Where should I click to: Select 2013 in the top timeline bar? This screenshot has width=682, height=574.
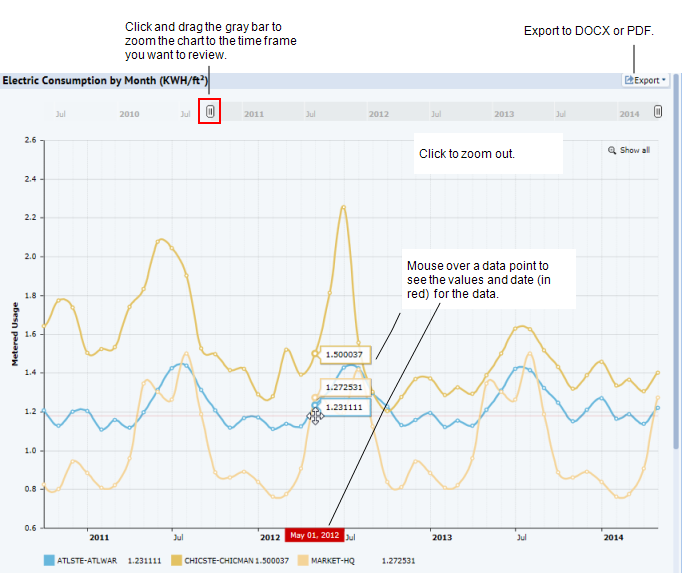pyautogui.click(x=504, y=115)
